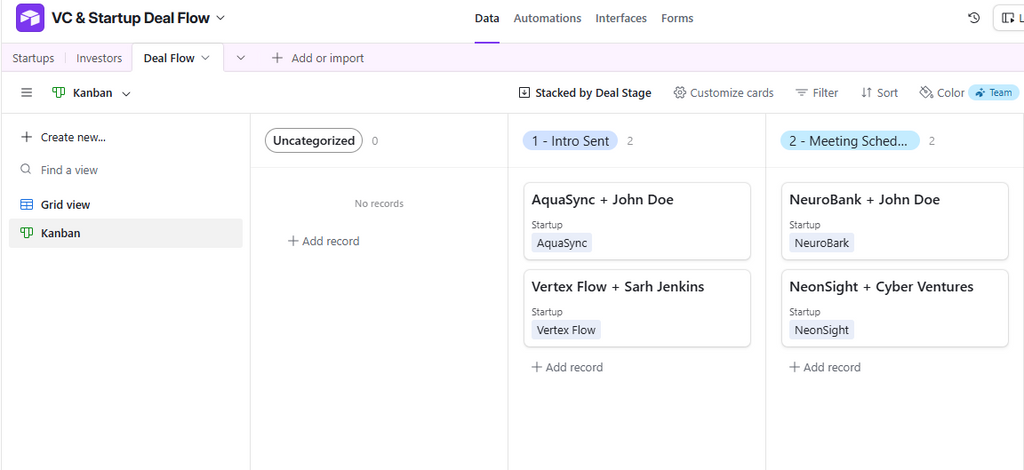Click the magnifier icon in Find a view
Image resolution: width=1024 pixels, height=470 pixels.
click(26, 170)
